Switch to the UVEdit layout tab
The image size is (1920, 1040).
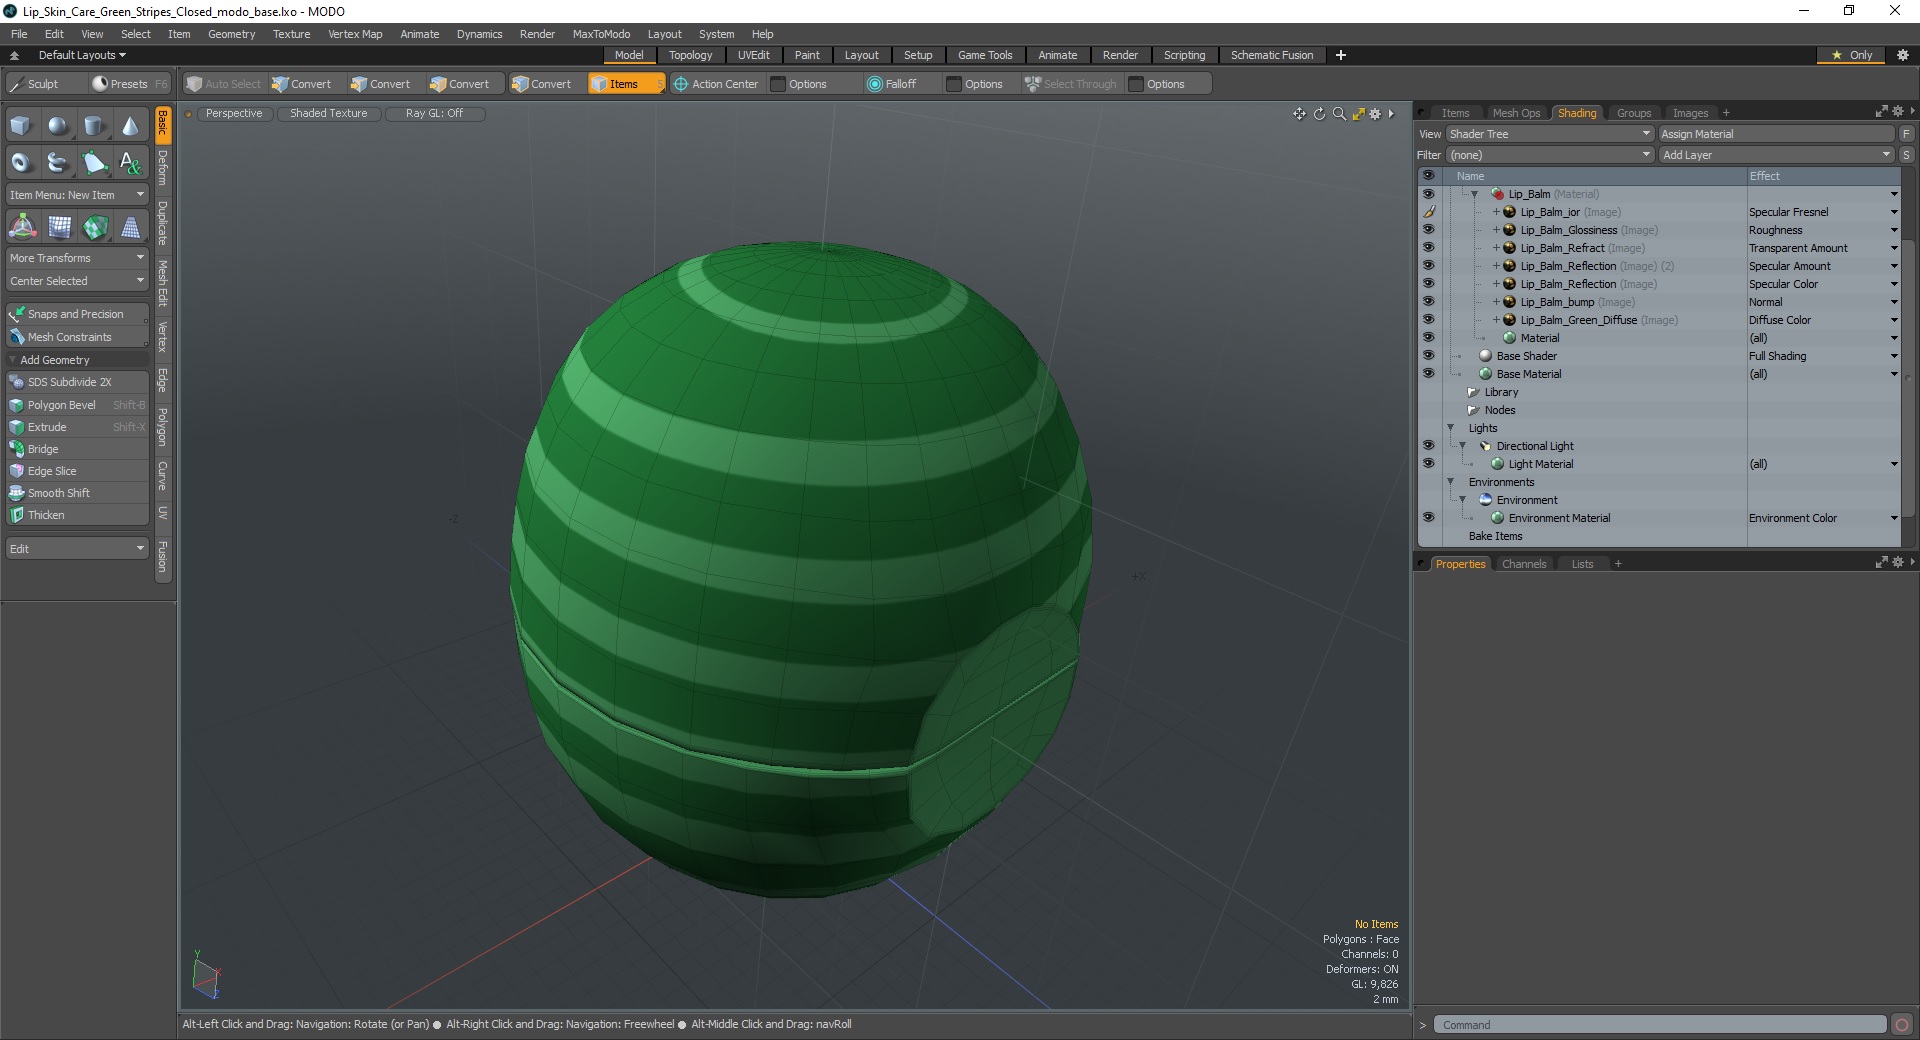pyautogui.click(x=753, y=55)
